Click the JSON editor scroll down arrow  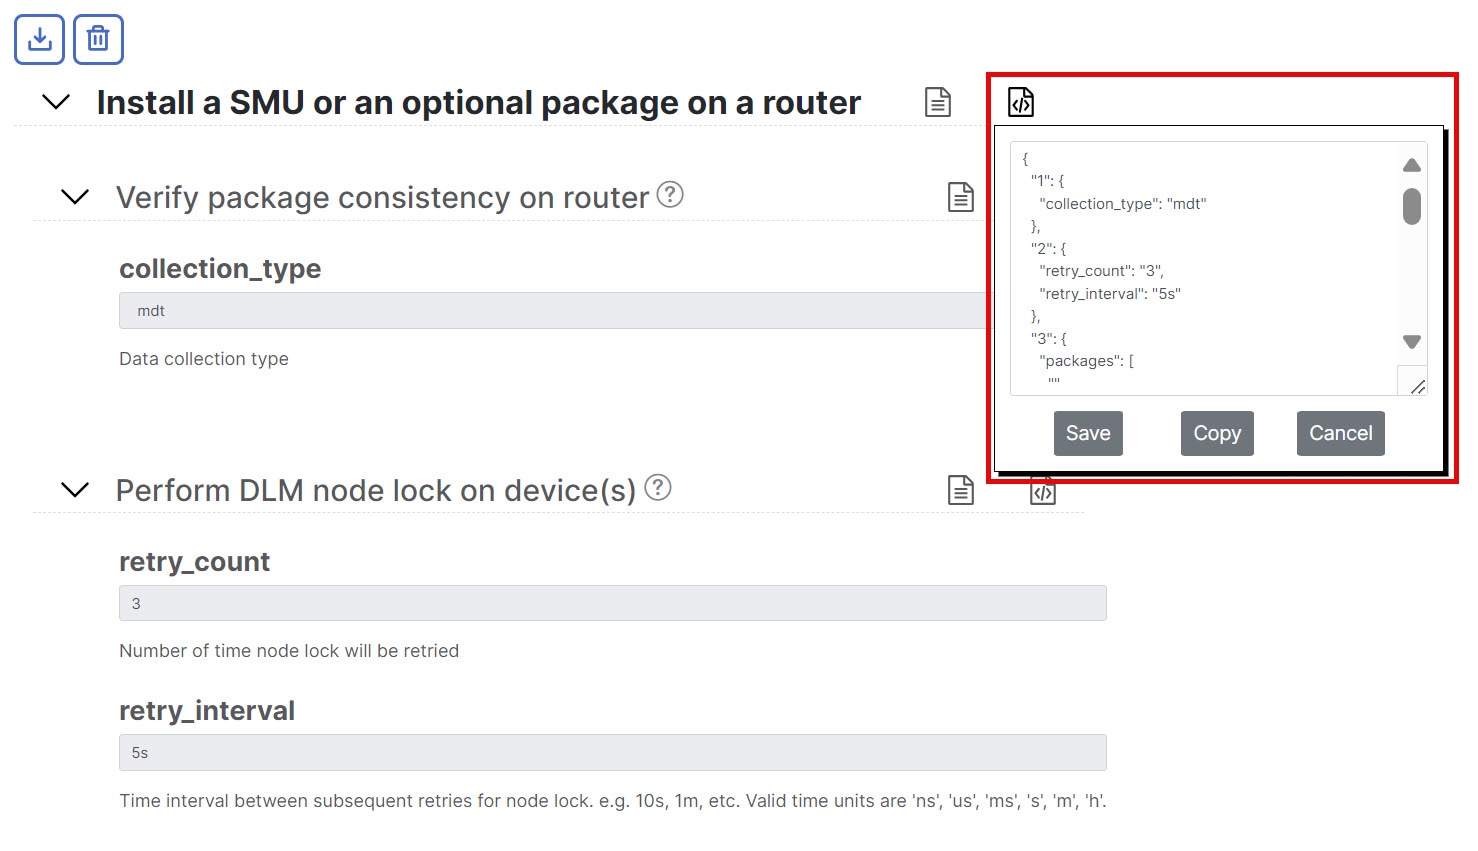tap(1412, 342)
